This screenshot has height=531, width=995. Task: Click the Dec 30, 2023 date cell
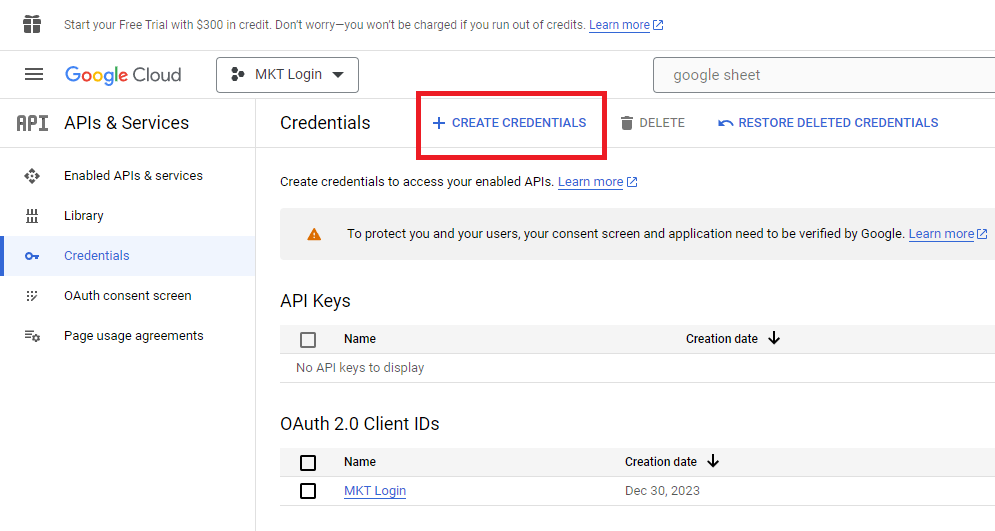[x=662, y=491]
